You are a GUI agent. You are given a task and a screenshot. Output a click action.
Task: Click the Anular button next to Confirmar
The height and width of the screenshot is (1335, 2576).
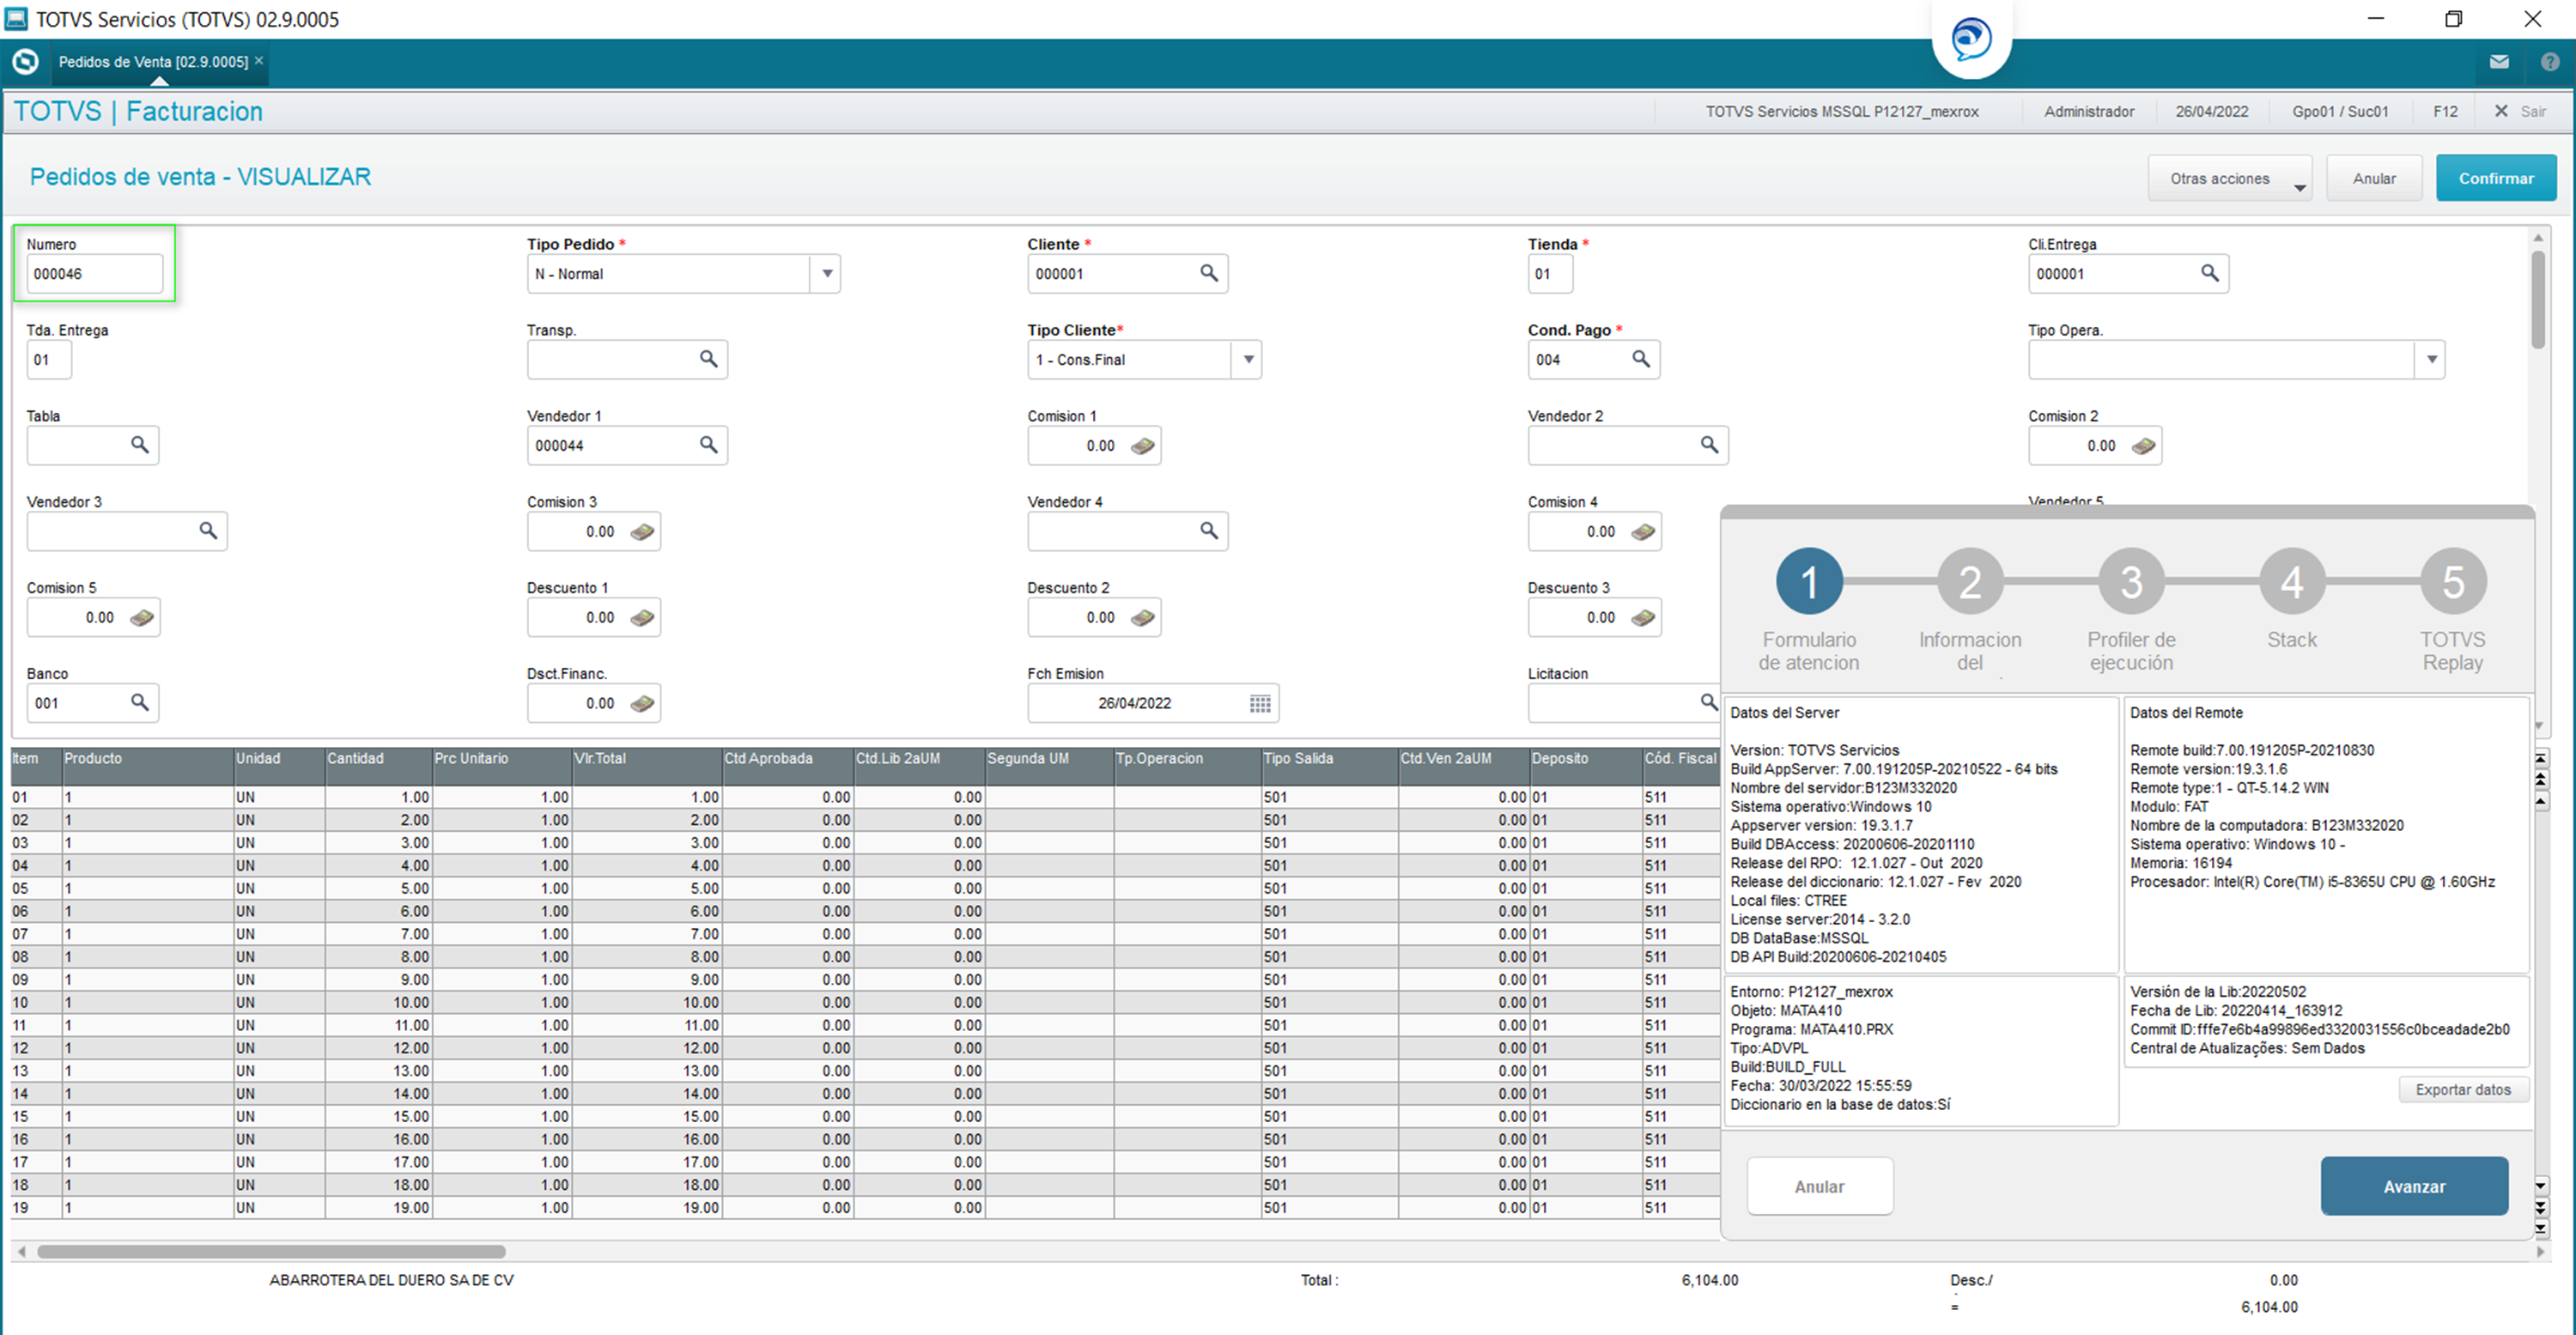coord(2373,179)
